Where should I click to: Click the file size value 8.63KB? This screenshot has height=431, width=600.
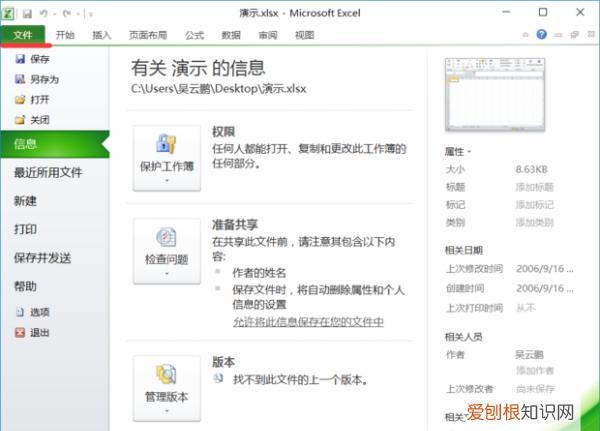[x=532, y=169]
